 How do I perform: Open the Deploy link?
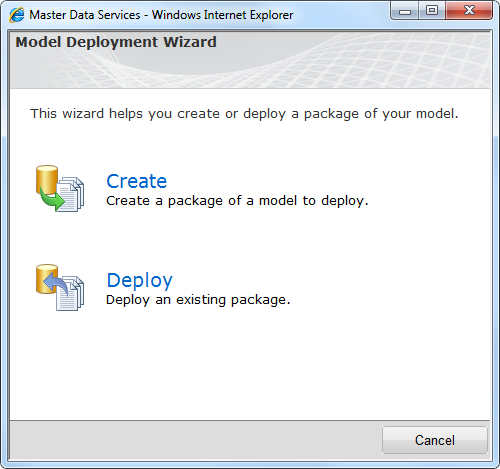click(x=139, y=280)
